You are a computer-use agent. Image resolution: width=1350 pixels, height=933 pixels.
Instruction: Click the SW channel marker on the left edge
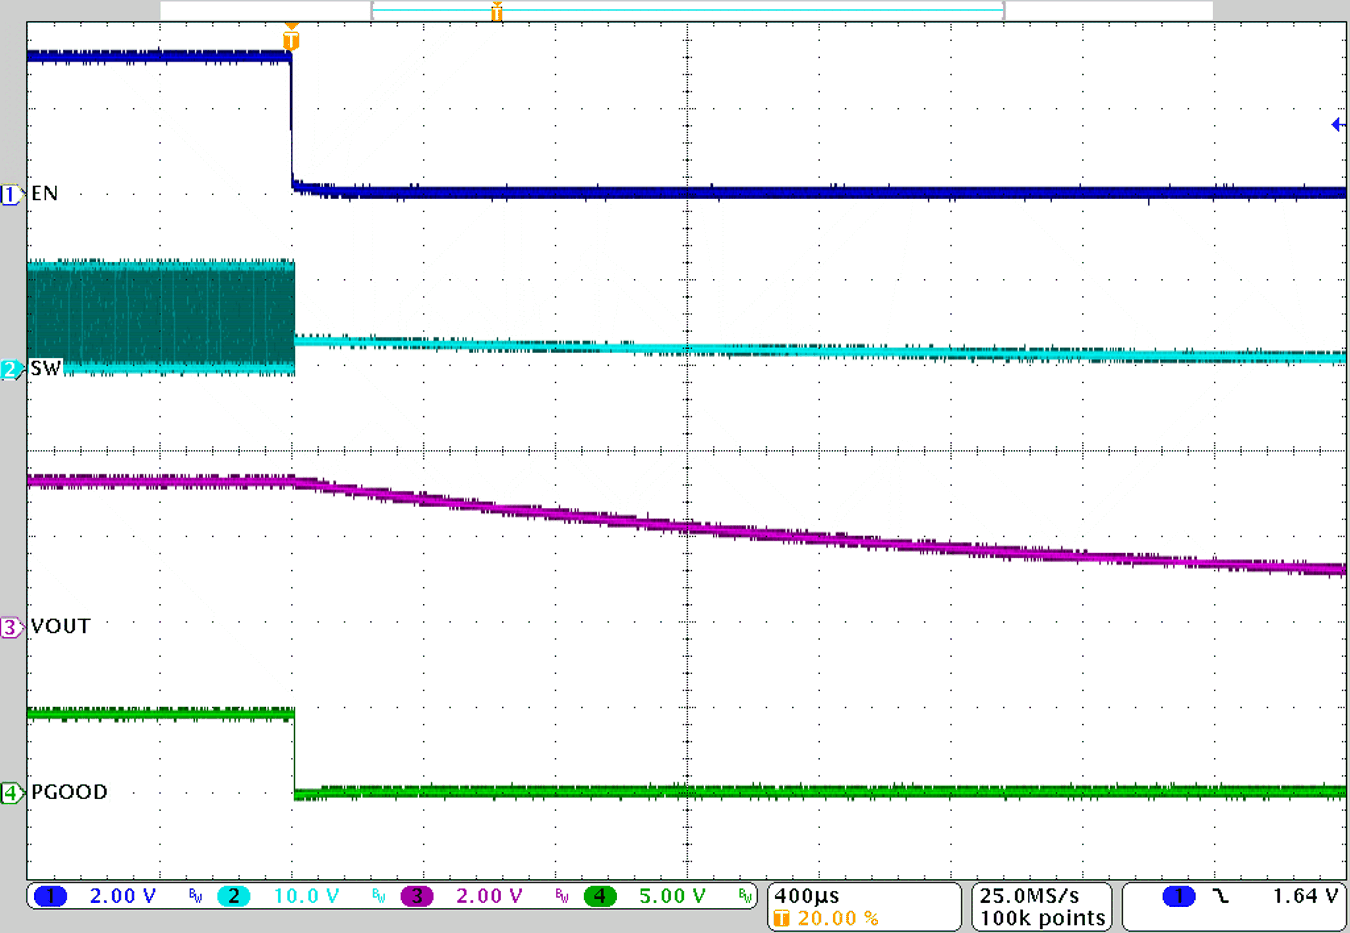click(11, 370)
